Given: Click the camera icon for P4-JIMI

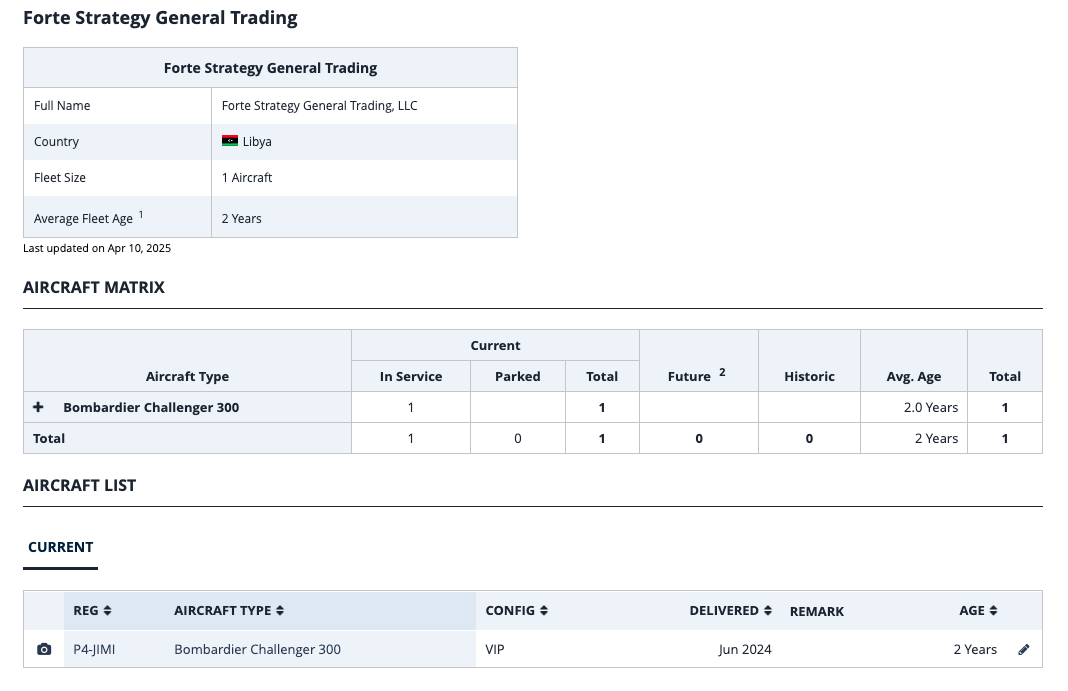Looking at the screenshot, I should pyautogui.click(x=44, y=649).
